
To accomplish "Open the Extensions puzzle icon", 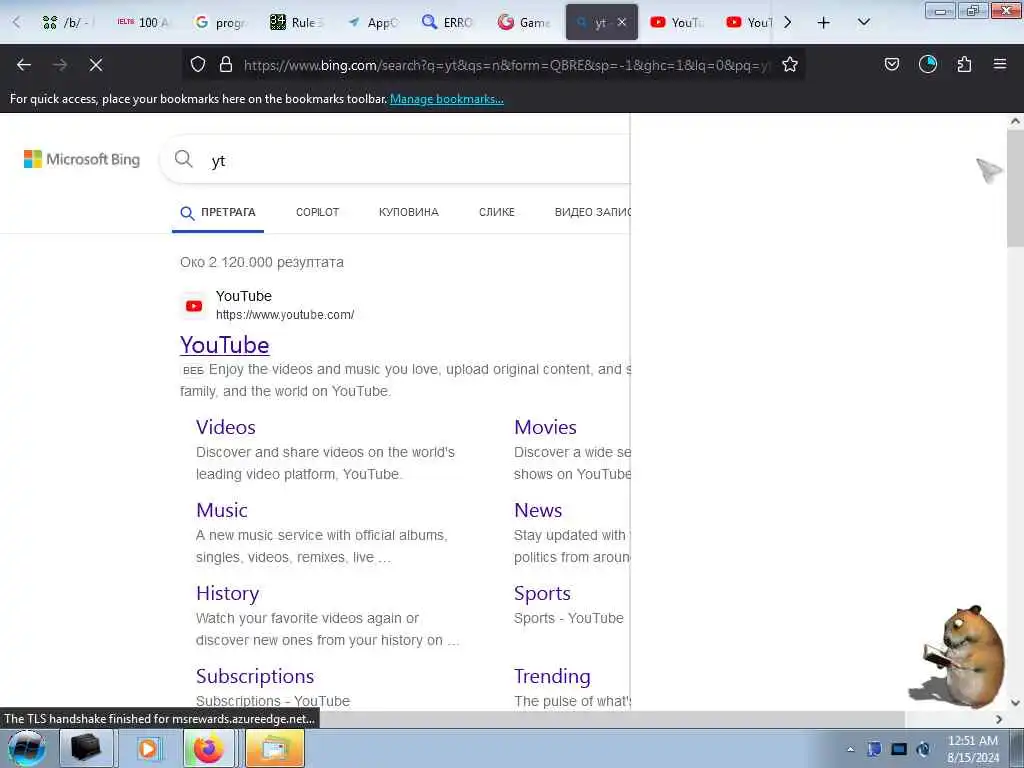I will [964, 64].
